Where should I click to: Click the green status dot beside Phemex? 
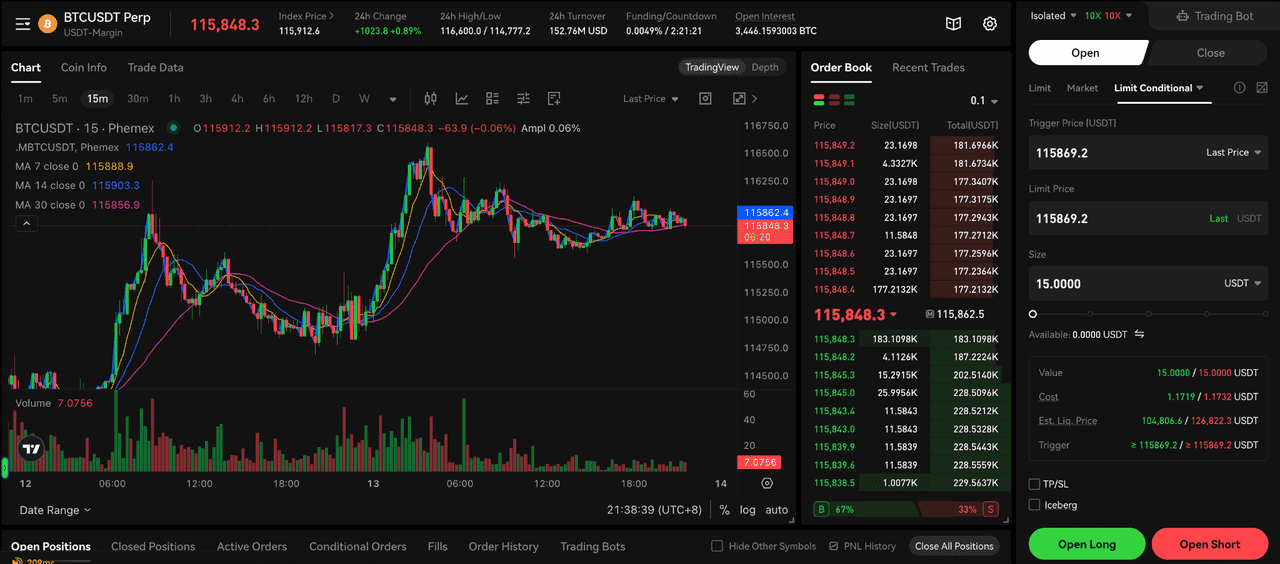pos(173,128)
